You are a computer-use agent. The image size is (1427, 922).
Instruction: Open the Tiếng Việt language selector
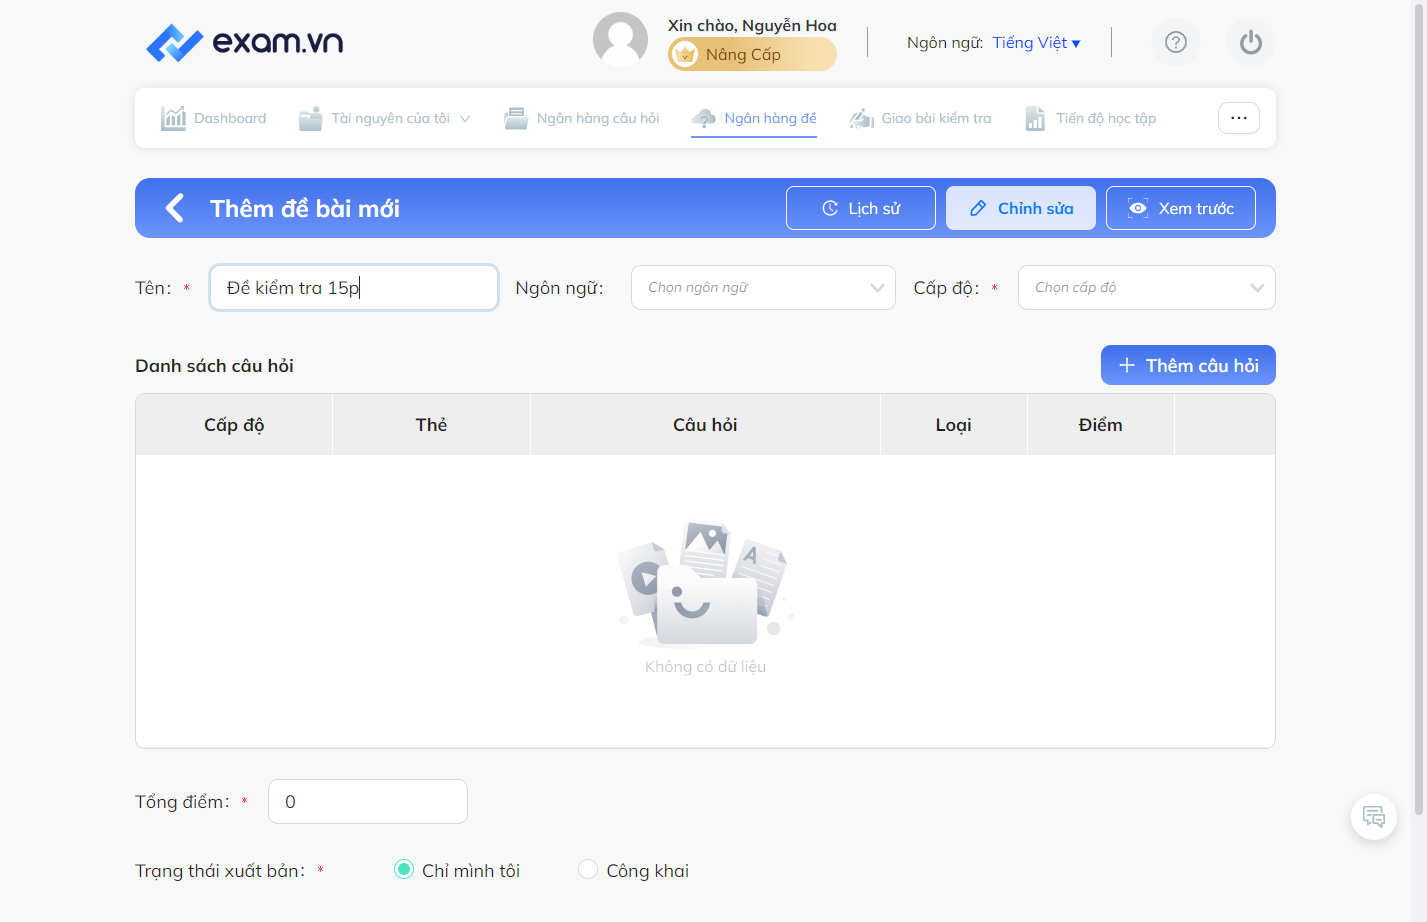(x=1036, y=43)
